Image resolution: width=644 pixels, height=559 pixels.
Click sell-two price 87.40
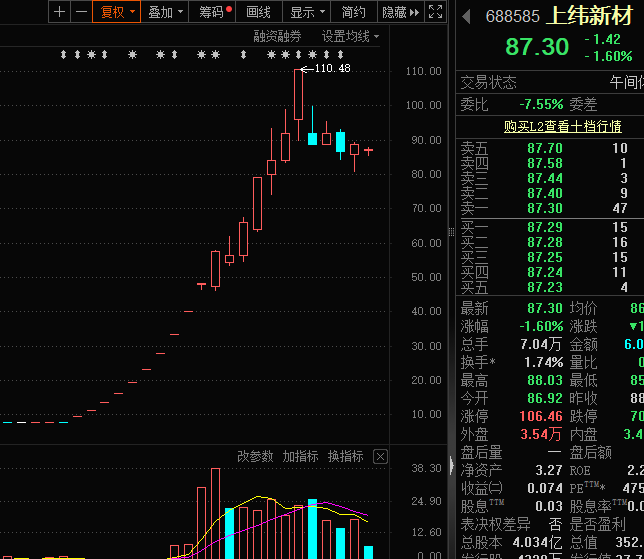click(x=545, y=193)
